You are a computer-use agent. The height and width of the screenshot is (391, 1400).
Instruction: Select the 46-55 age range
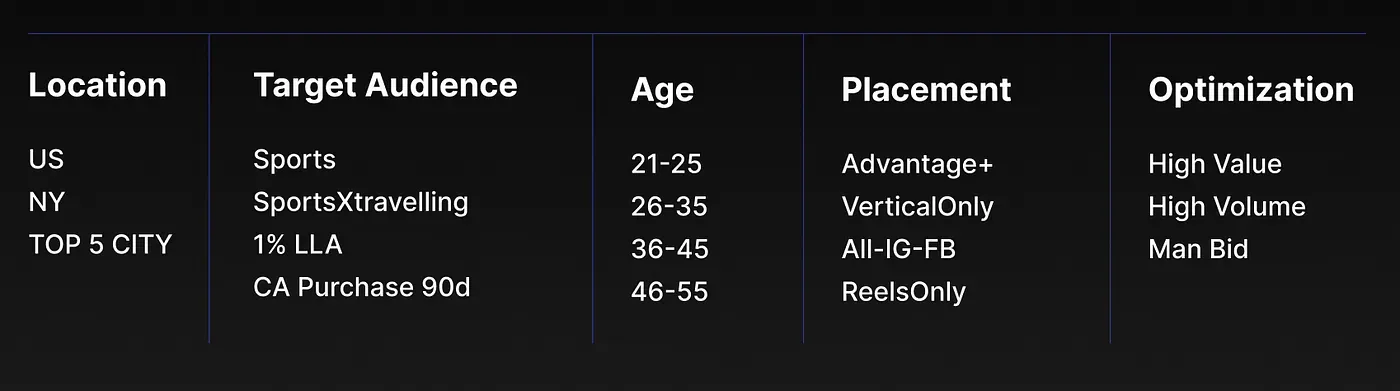669,292
